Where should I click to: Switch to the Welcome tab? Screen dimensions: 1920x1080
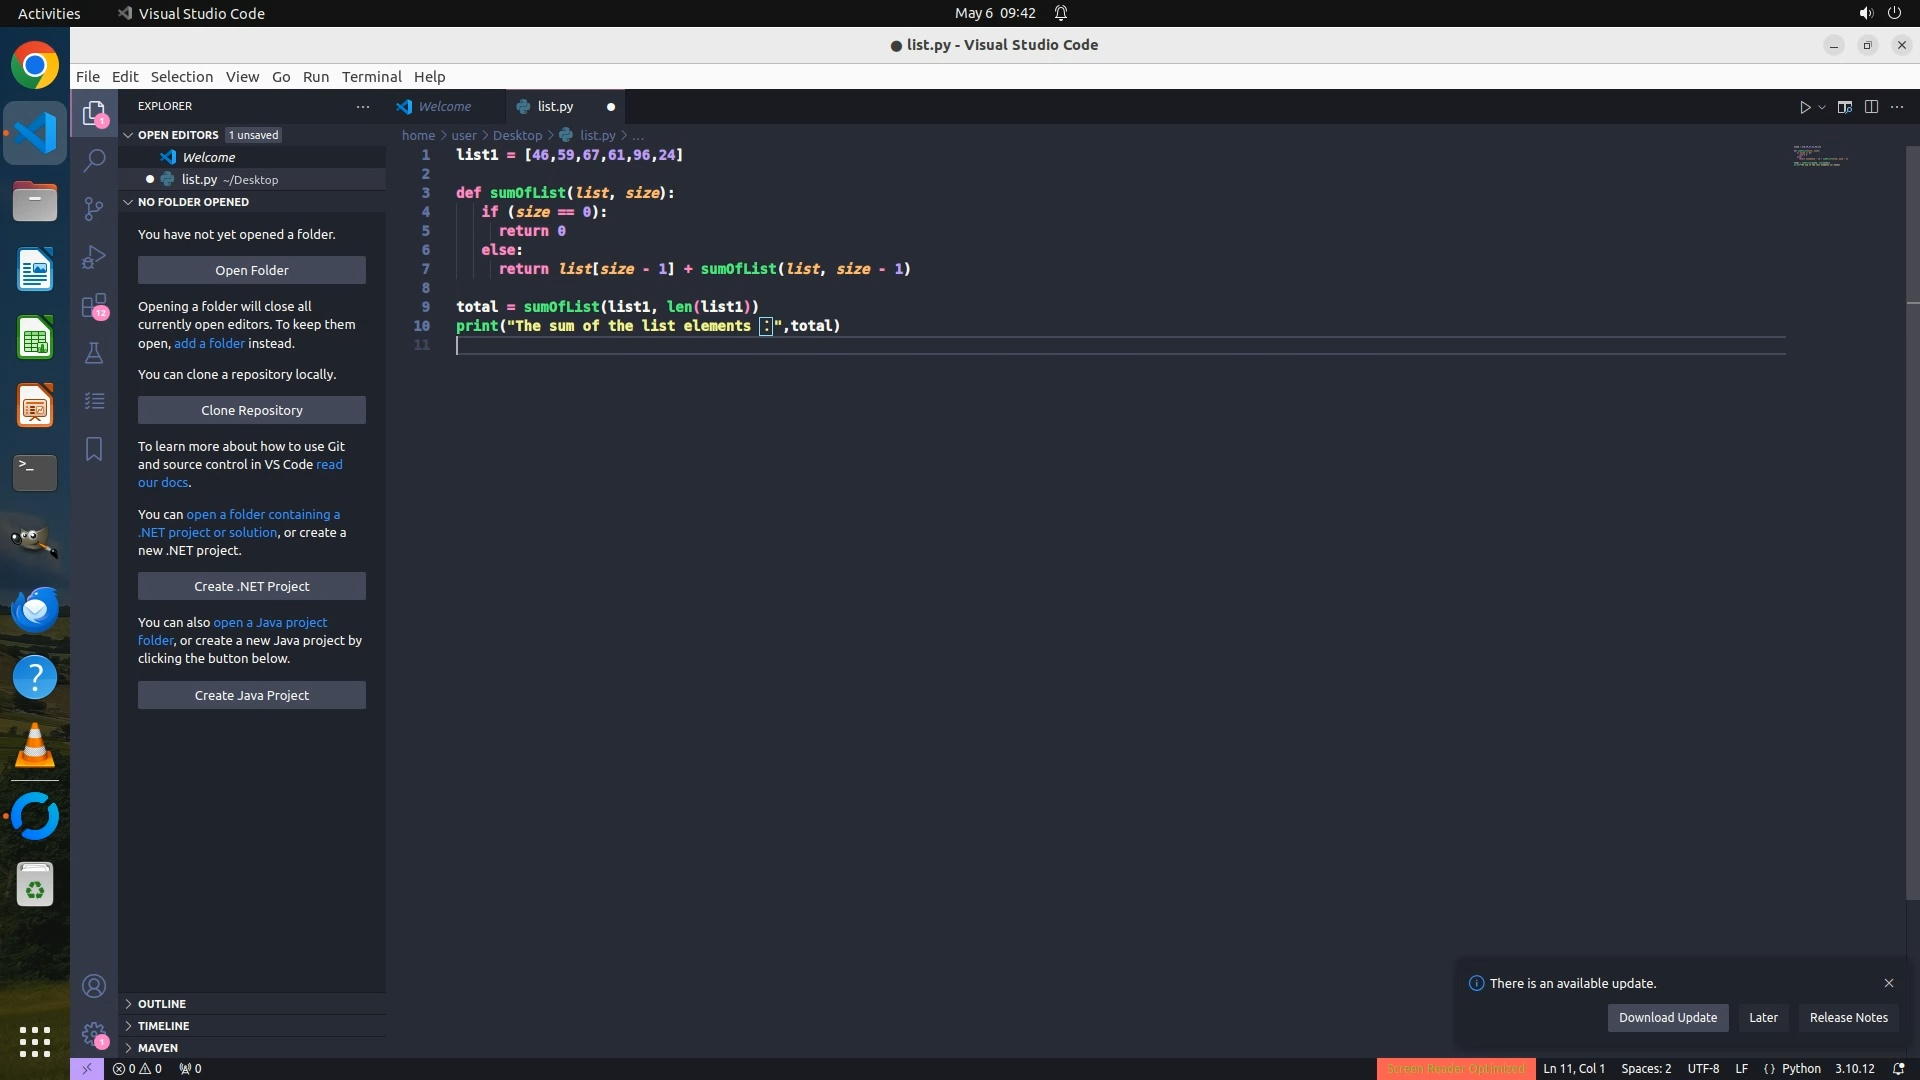[x=444, y=106]
